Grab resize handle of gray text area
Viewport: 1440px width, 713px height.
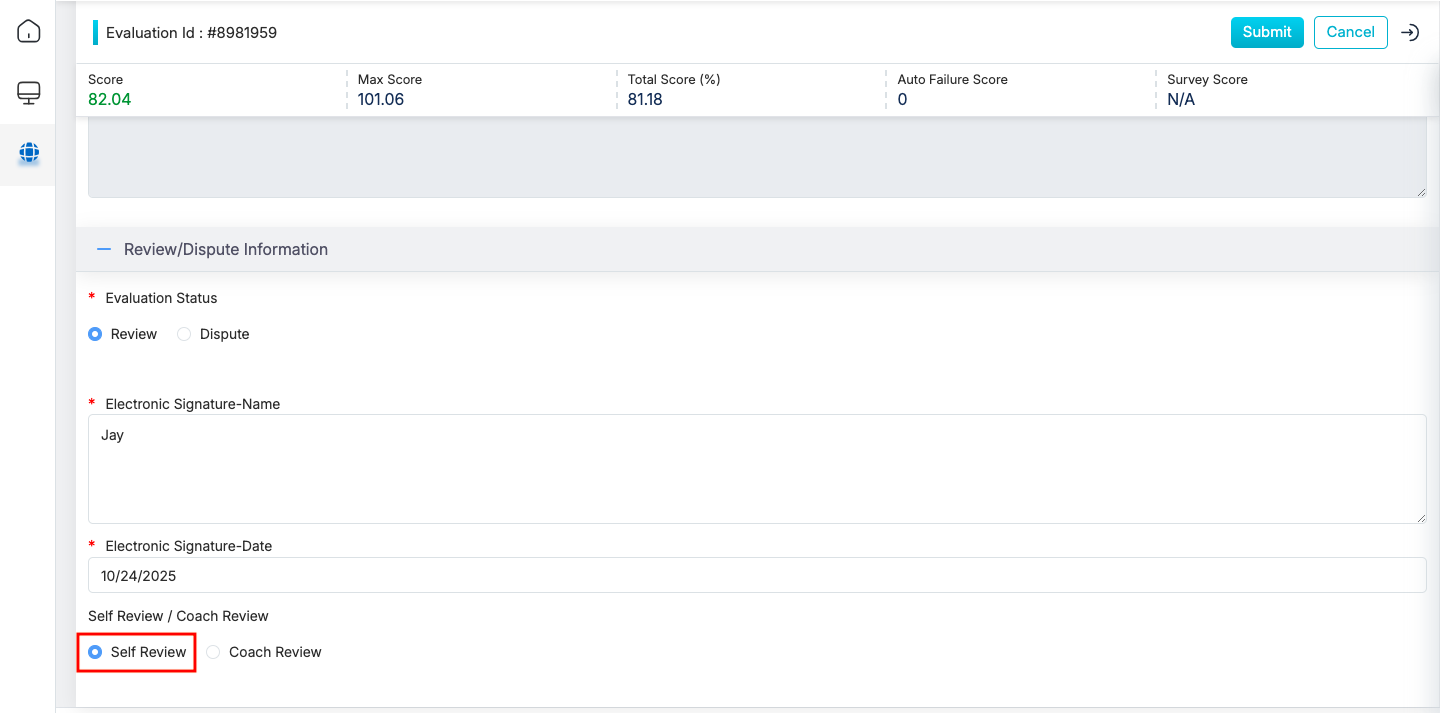1421,191
